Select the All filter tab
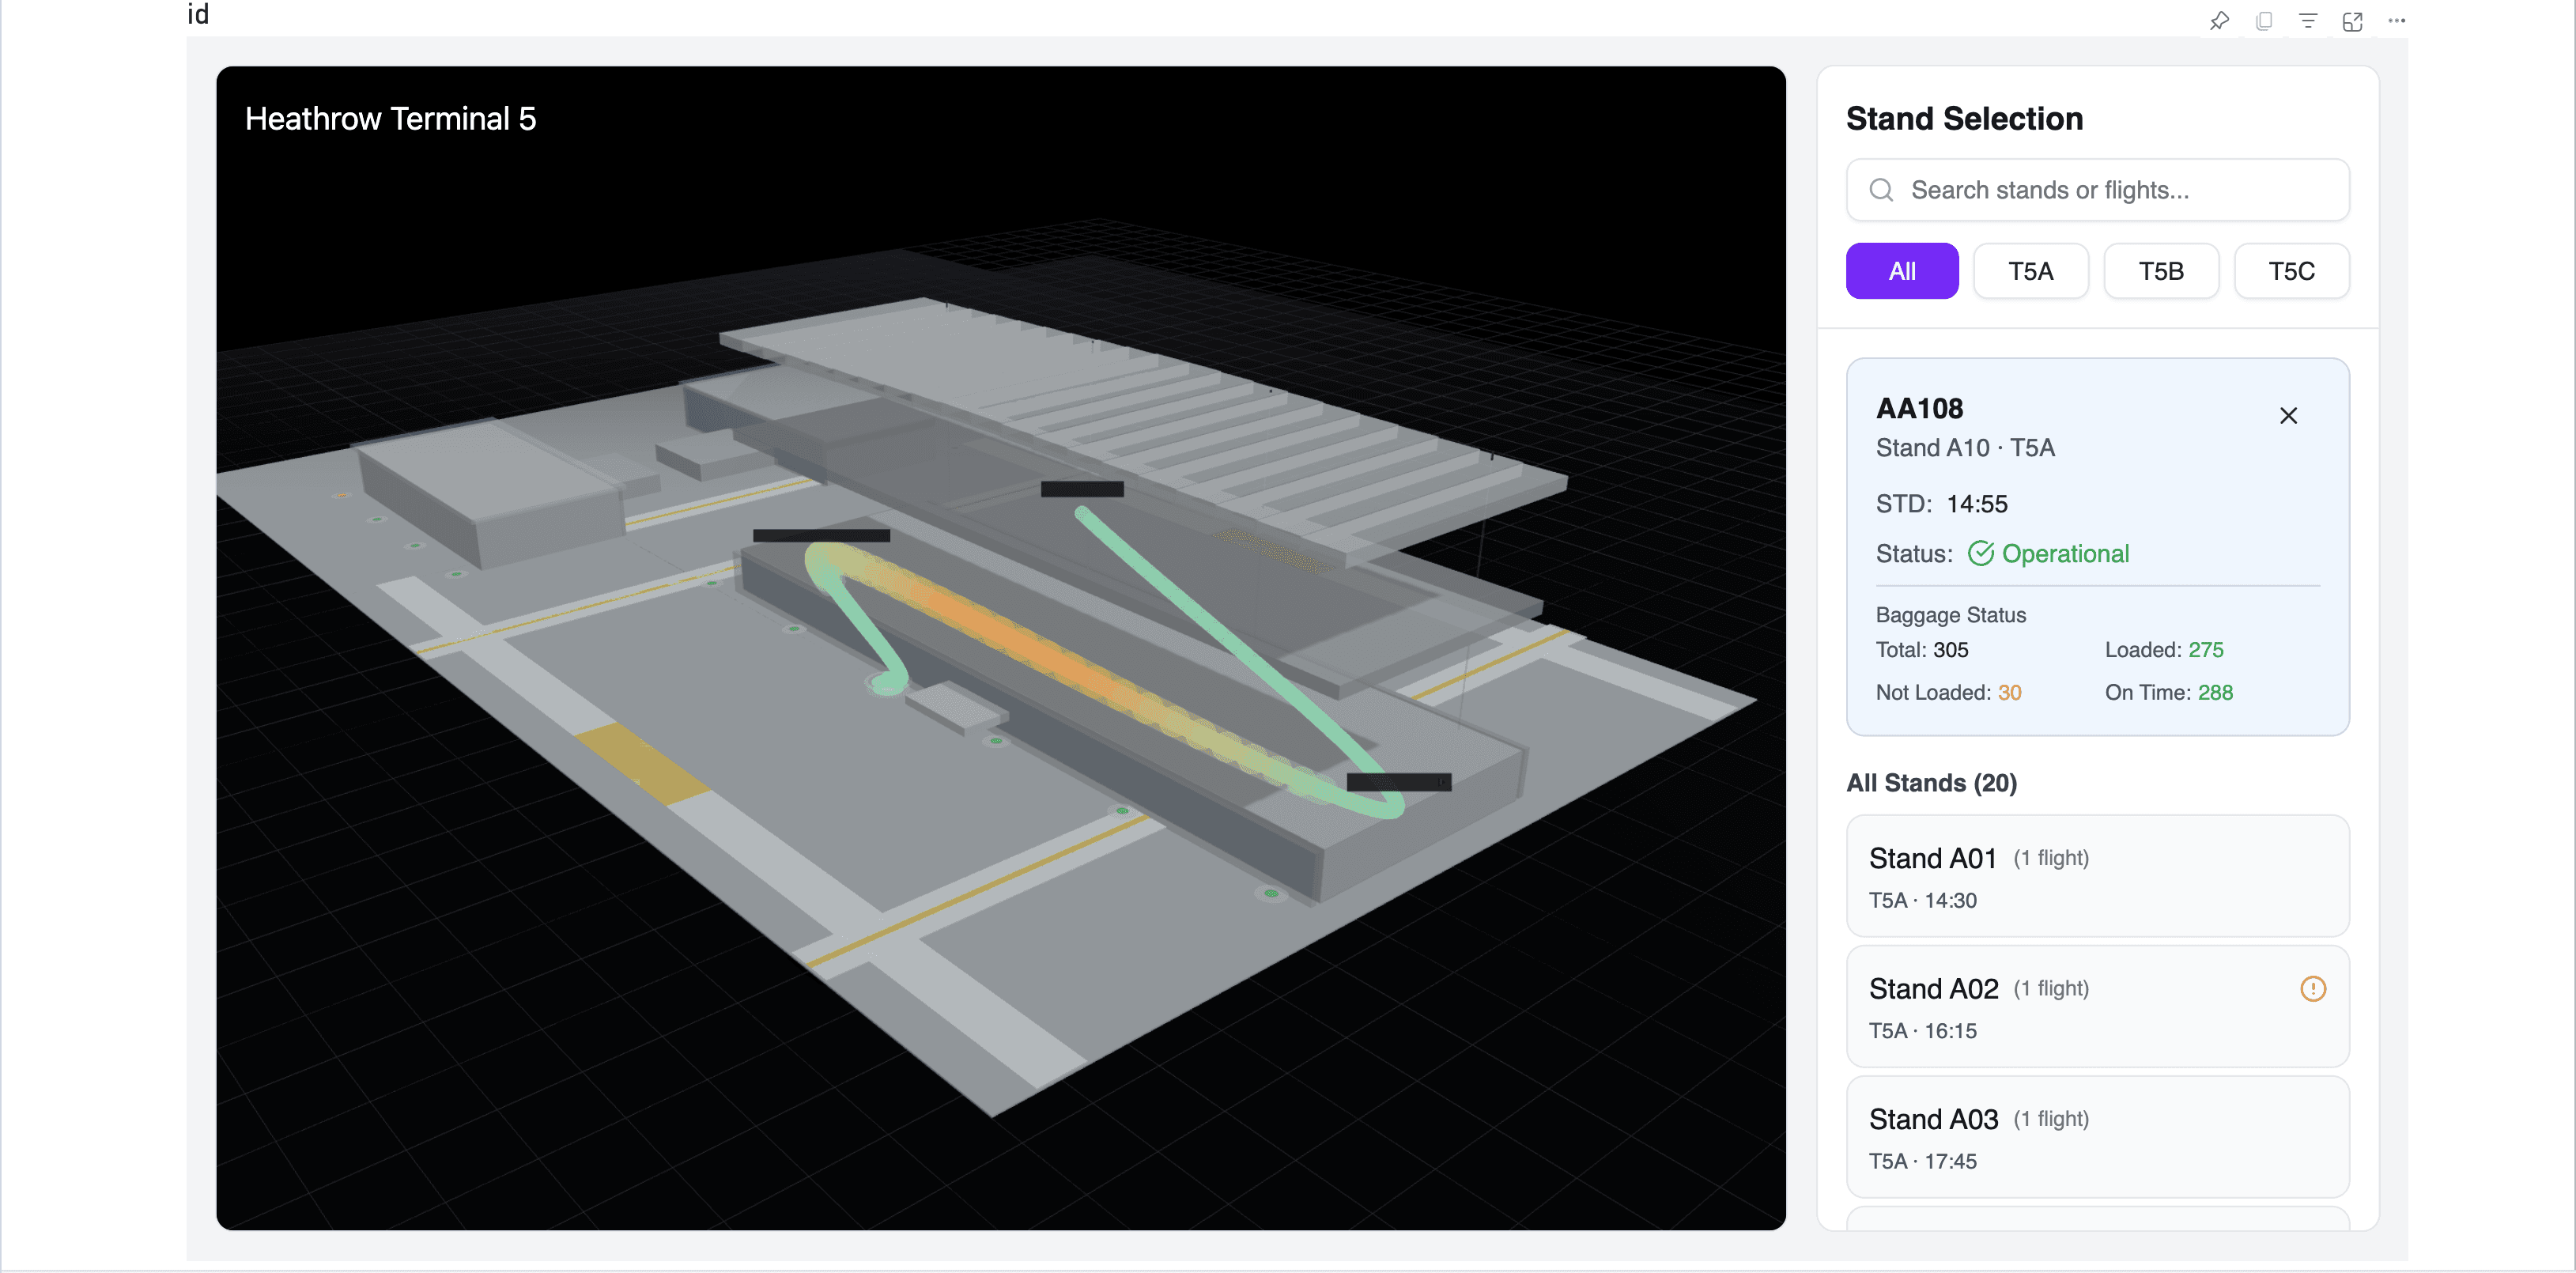2576x1273 pixels. pos(1901,271)
